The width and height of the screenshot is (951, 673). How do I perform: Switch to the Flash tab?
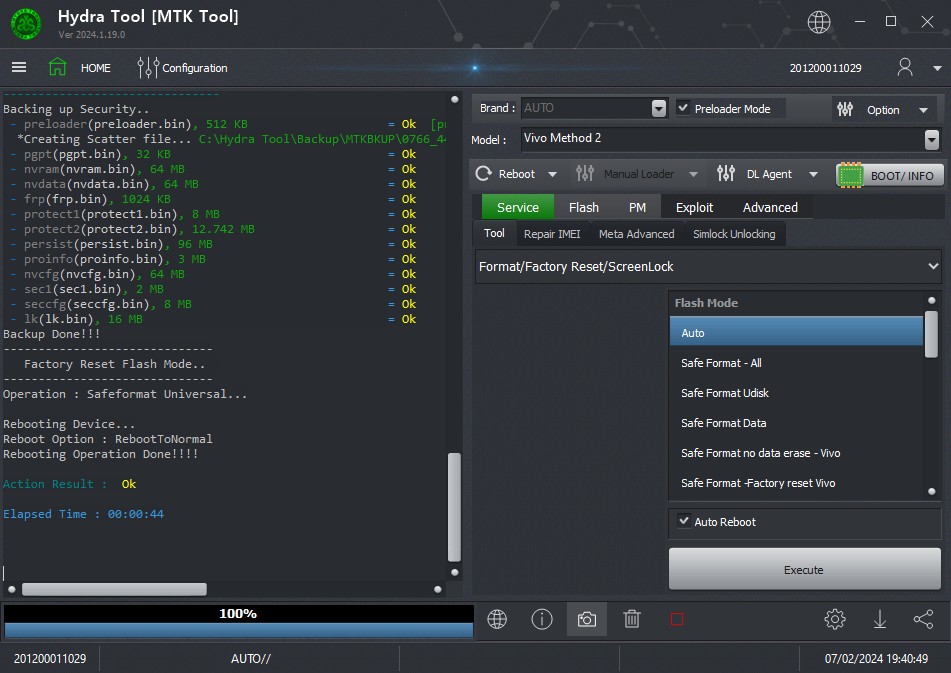click(583, 207)
